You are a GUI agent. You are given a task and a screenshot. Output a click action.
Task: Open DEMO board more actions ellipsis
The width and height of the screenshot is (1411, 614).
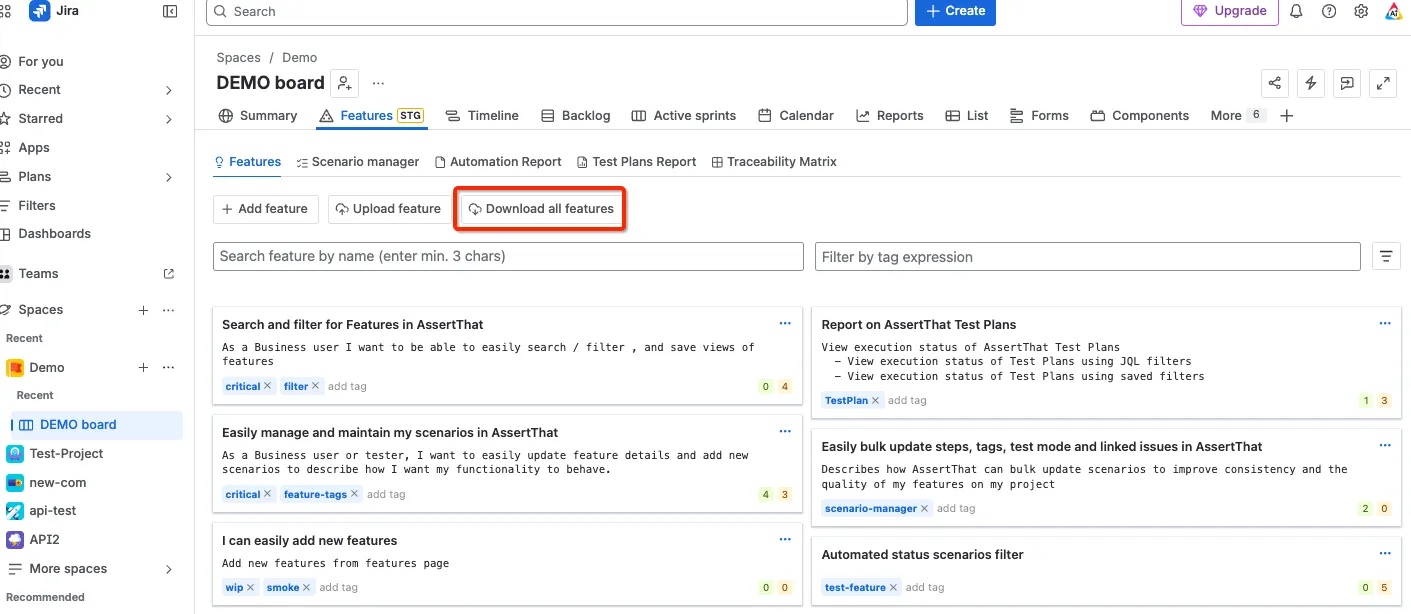click(378, 83)
